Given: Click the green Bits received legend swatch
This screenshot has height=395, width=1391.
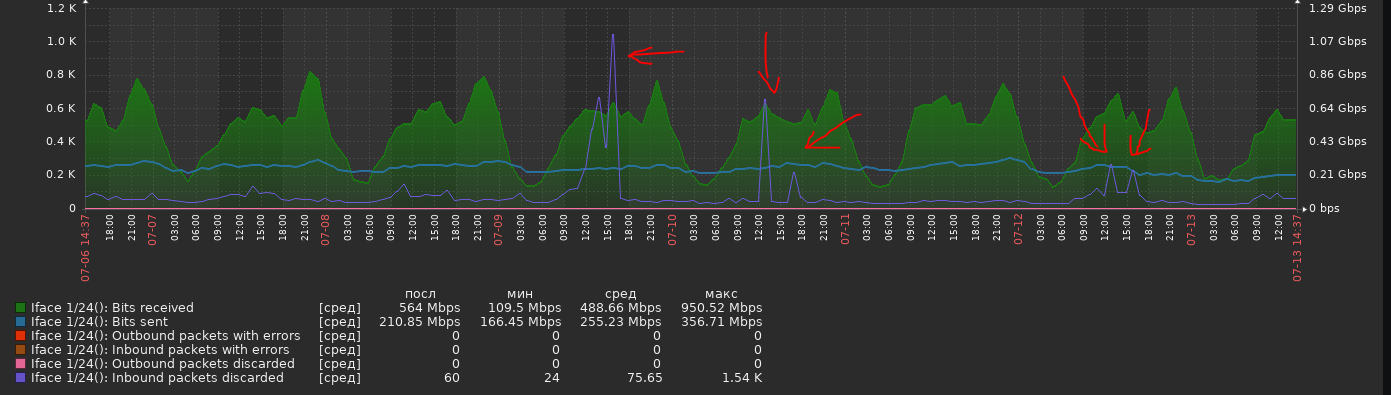Looking at the screenshot, I should (21, 308).
